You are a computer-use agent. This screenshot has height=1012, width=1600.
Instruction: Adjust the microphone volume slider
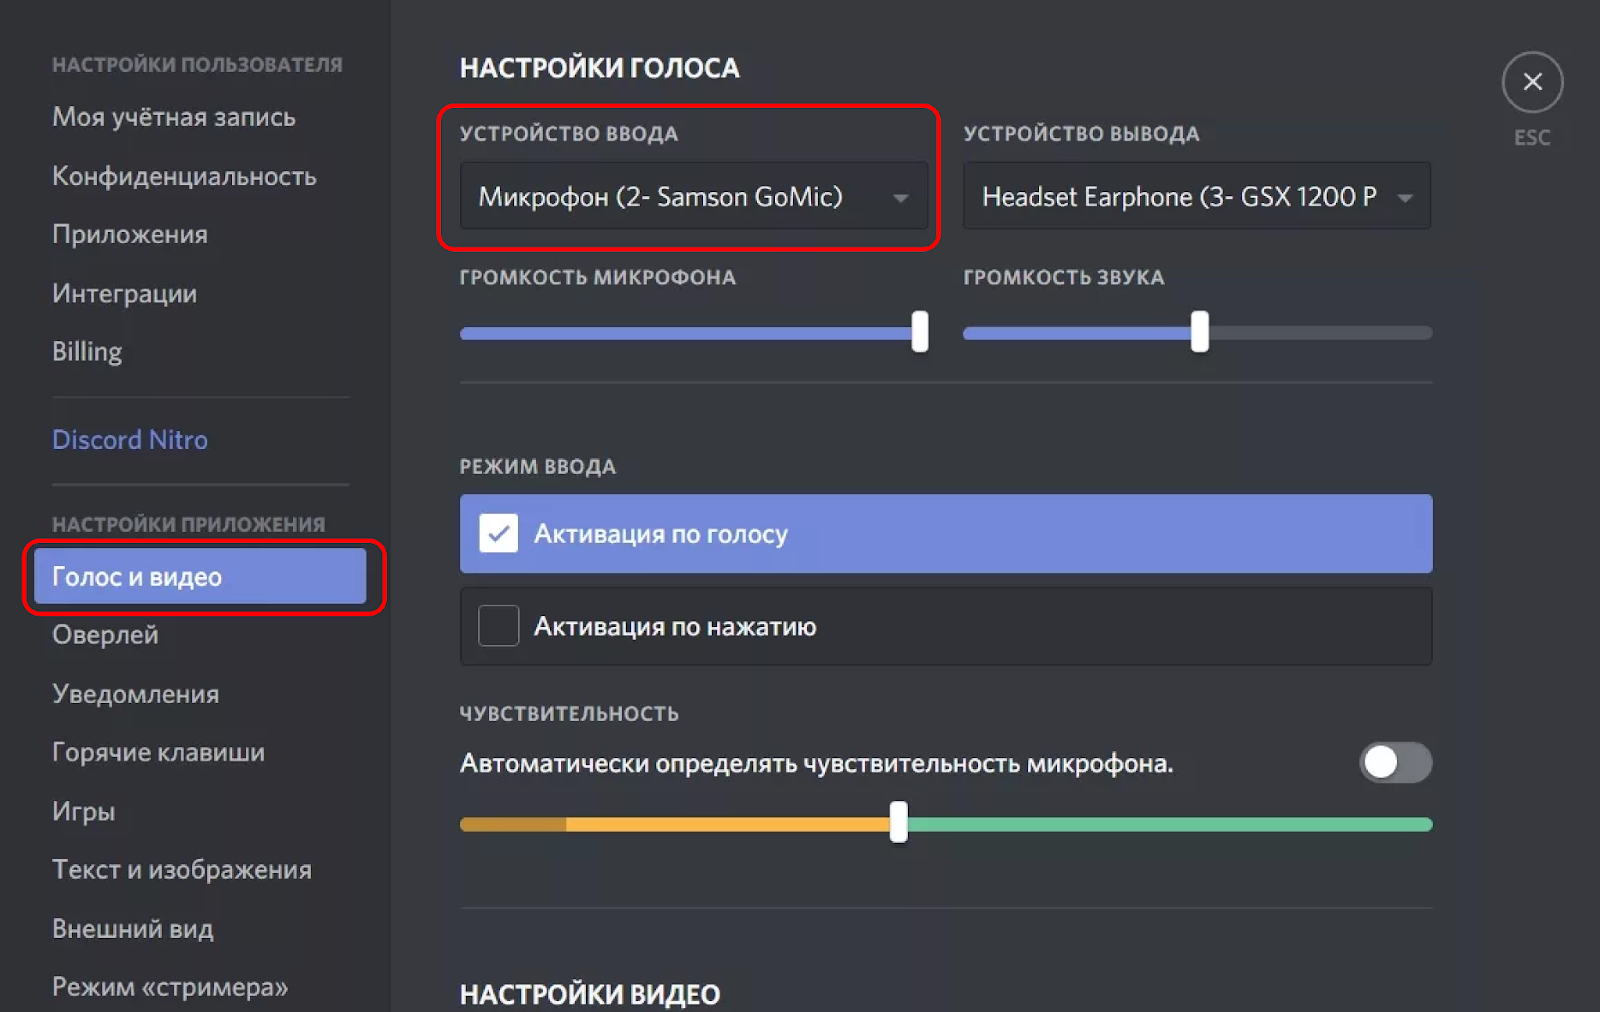918,333
